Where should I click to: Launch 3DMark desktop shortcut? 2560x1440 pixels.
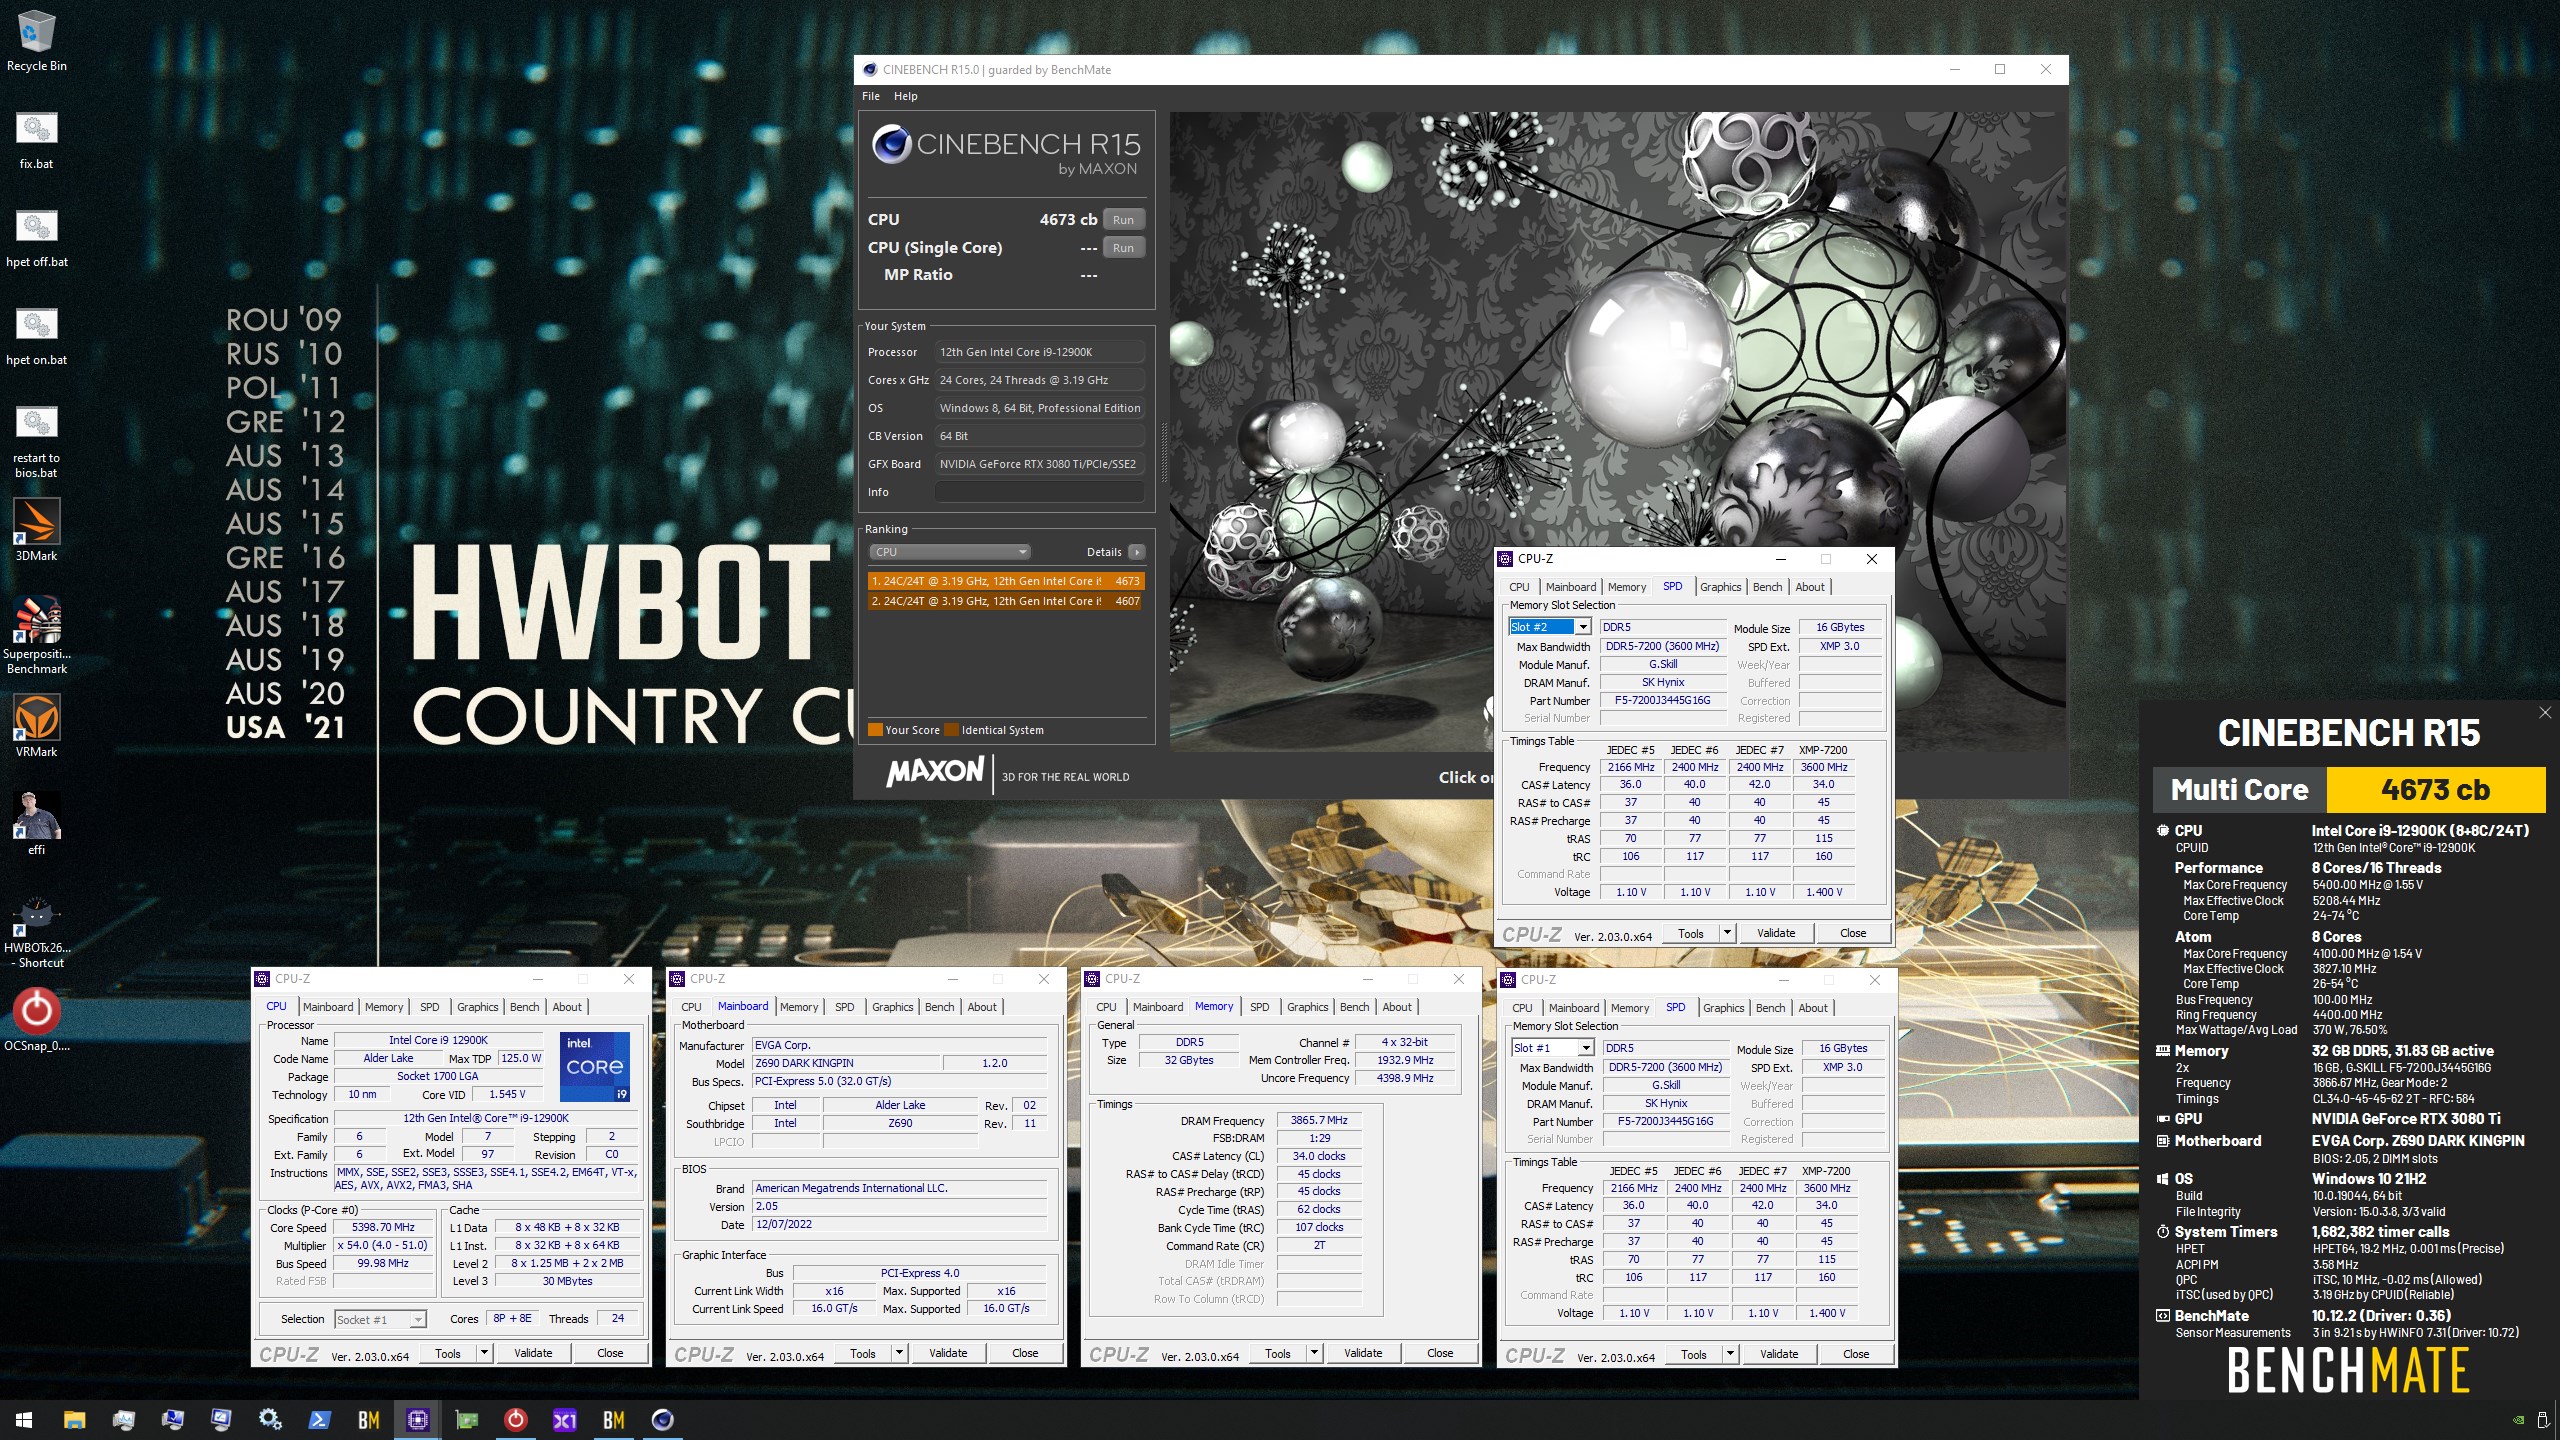pos(36,530)
